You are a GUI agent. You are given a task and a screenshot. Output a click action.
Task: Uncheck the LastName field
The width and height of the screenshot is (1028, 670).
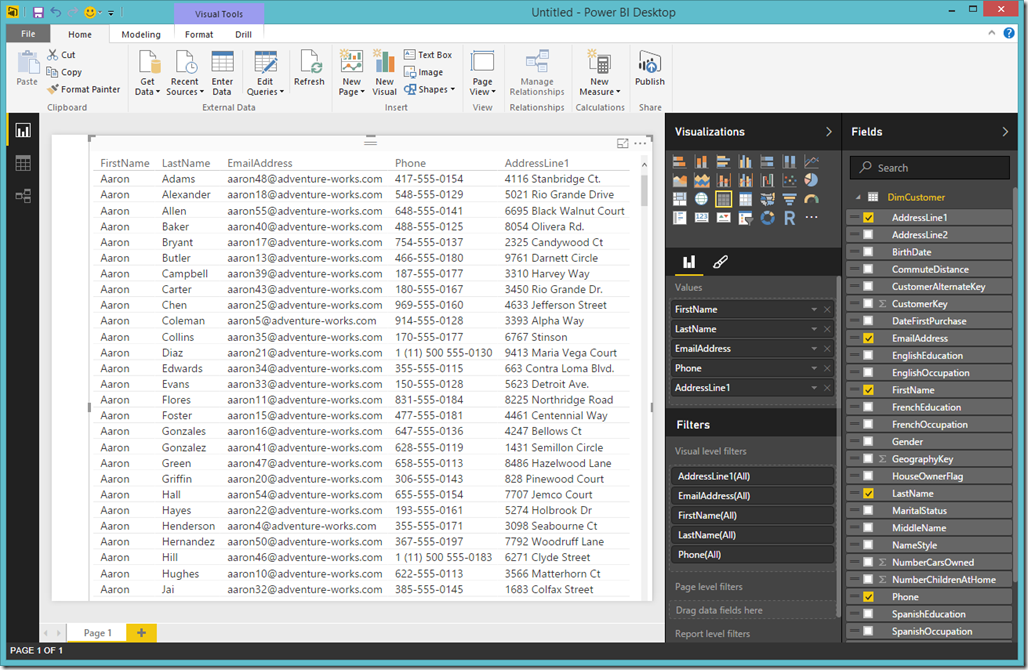pyautogui.click(x=868, y=494)
